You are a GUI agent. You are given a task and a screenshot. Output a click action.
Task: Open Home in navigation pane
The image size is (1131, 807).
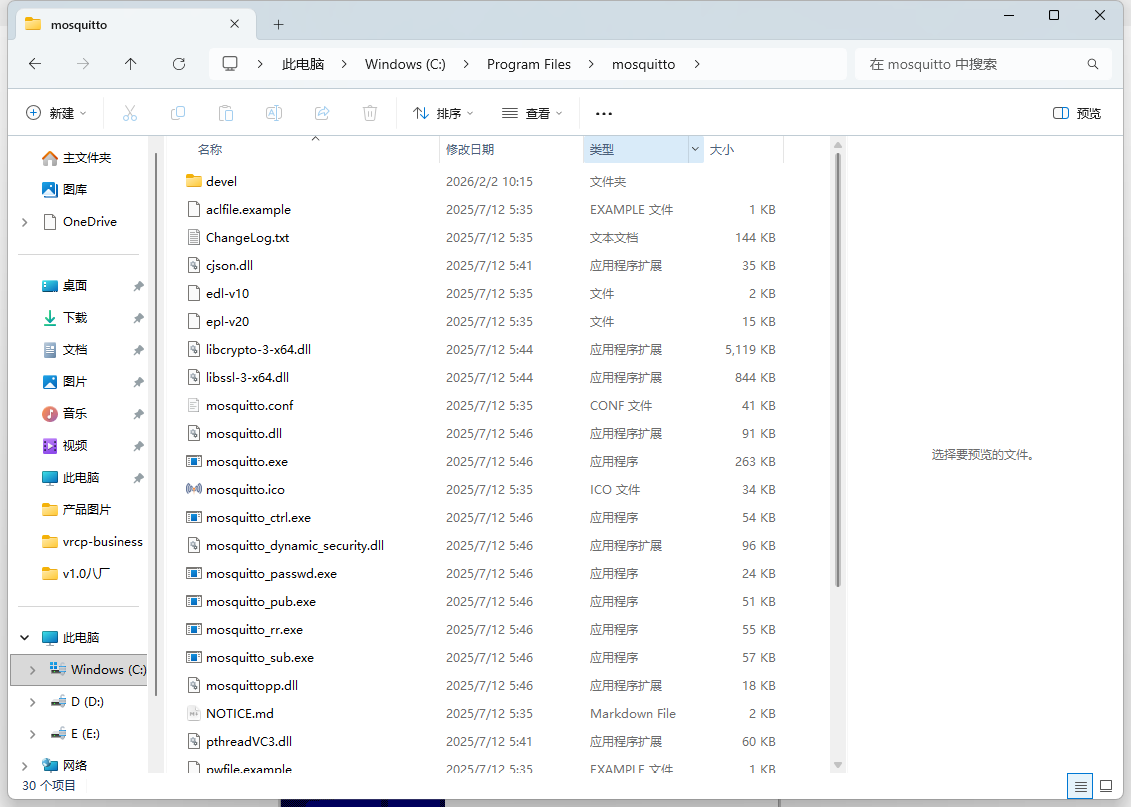(87, 157)
